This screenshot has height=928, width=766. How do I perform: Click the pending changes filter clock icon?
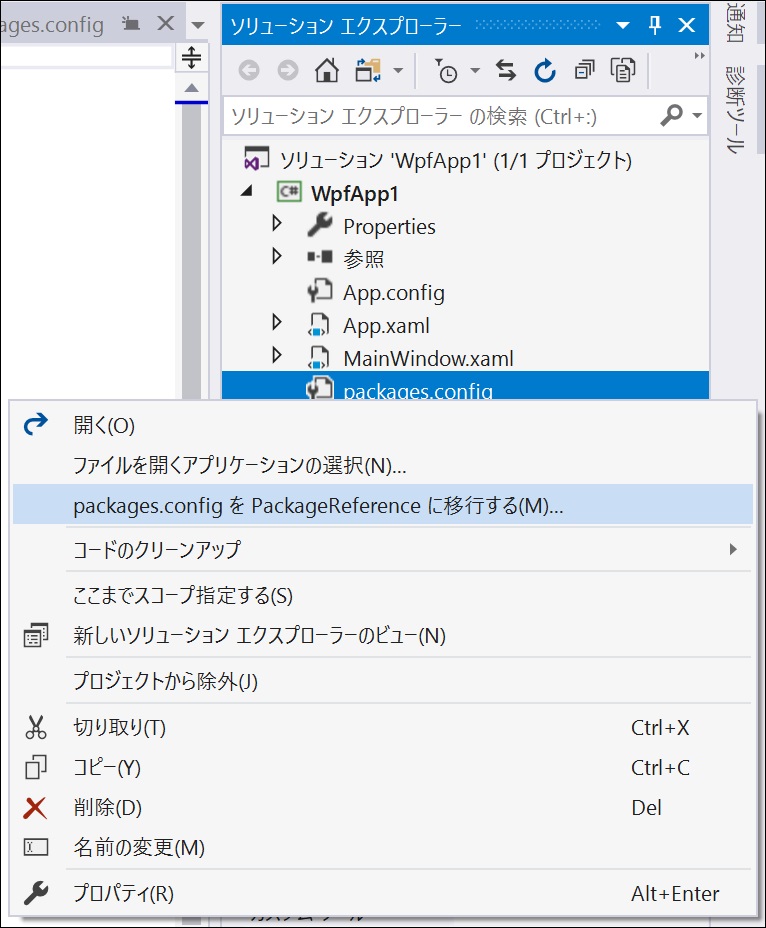coord(446,71)
